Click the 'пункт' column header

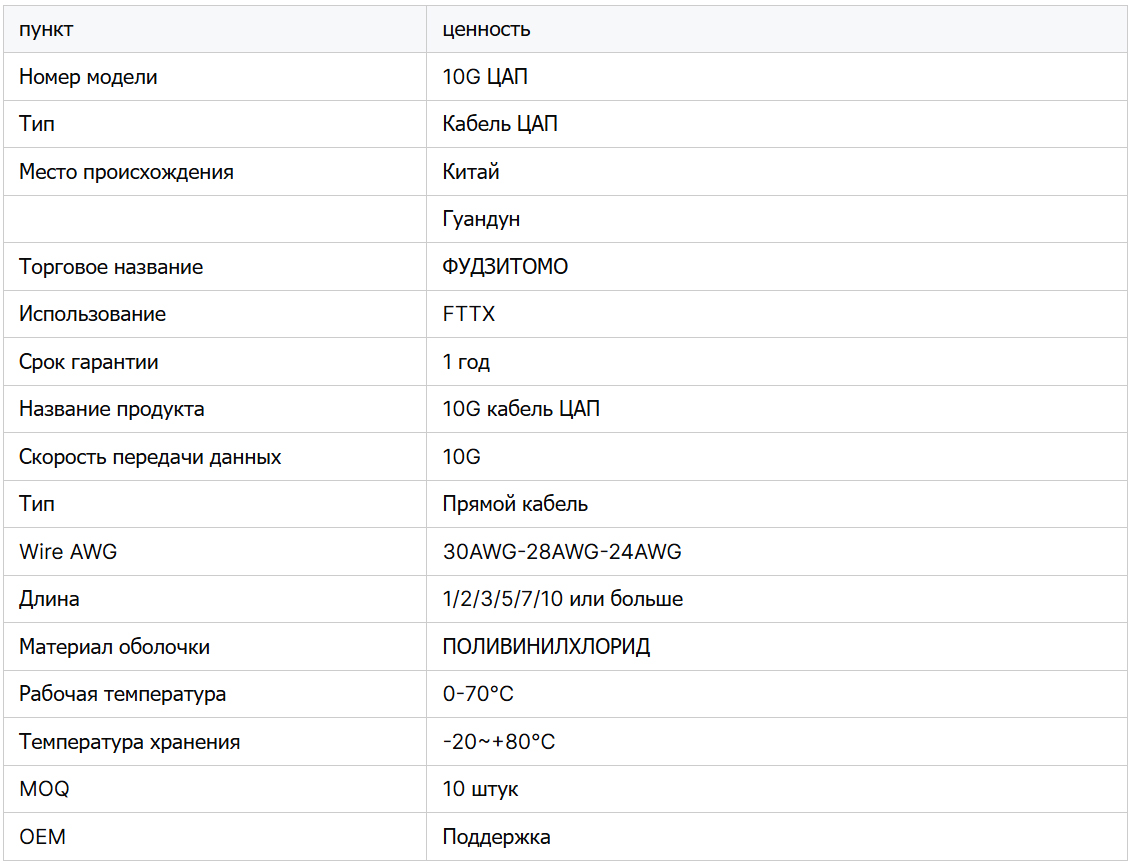[46, 29]
